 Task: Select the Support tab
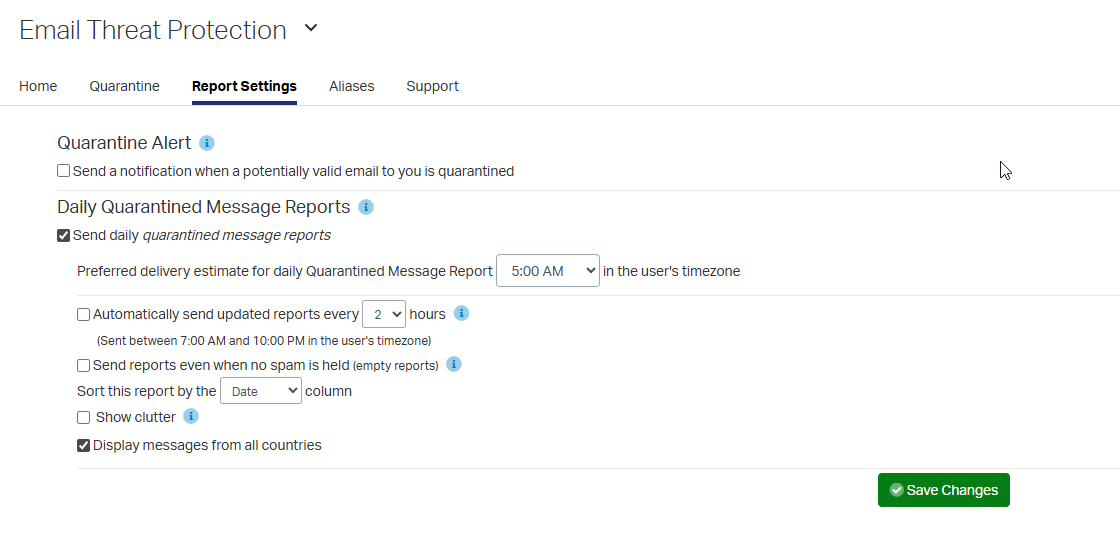click(432, 86)
